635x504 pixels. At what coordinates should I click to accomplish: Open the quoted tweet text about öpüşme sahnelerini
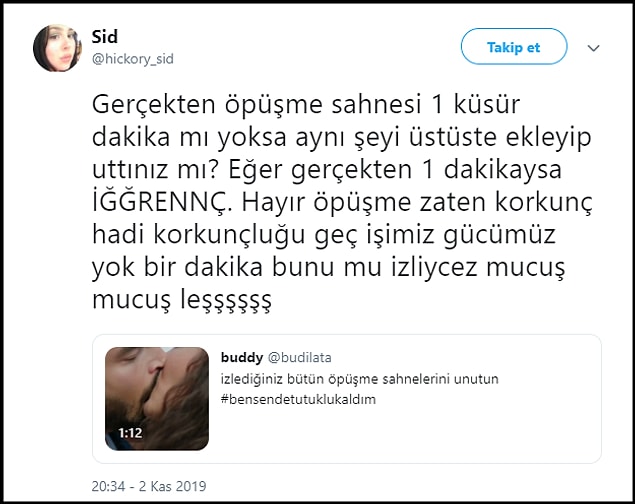pyautogui.click(x=360, y=379)
